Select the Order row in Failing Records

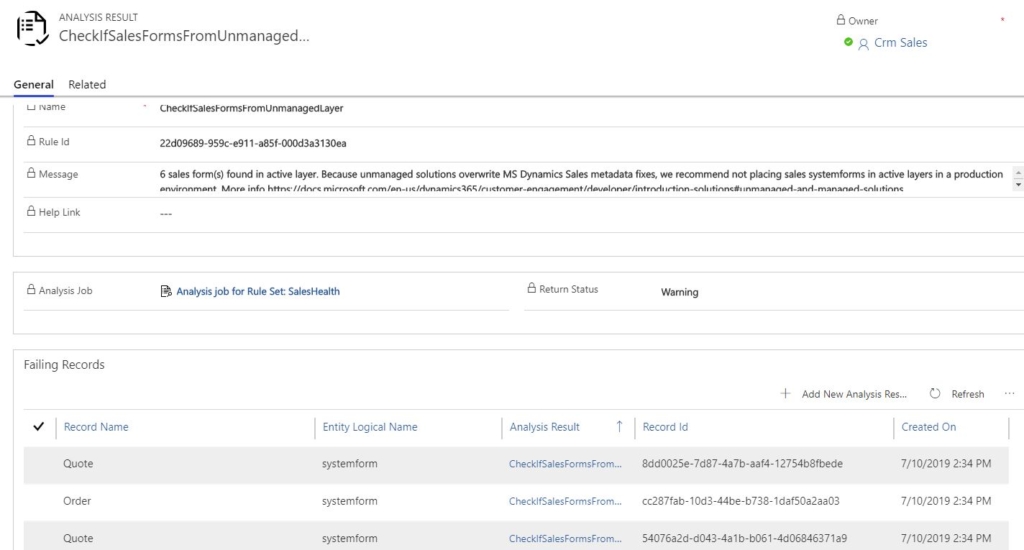78,501
